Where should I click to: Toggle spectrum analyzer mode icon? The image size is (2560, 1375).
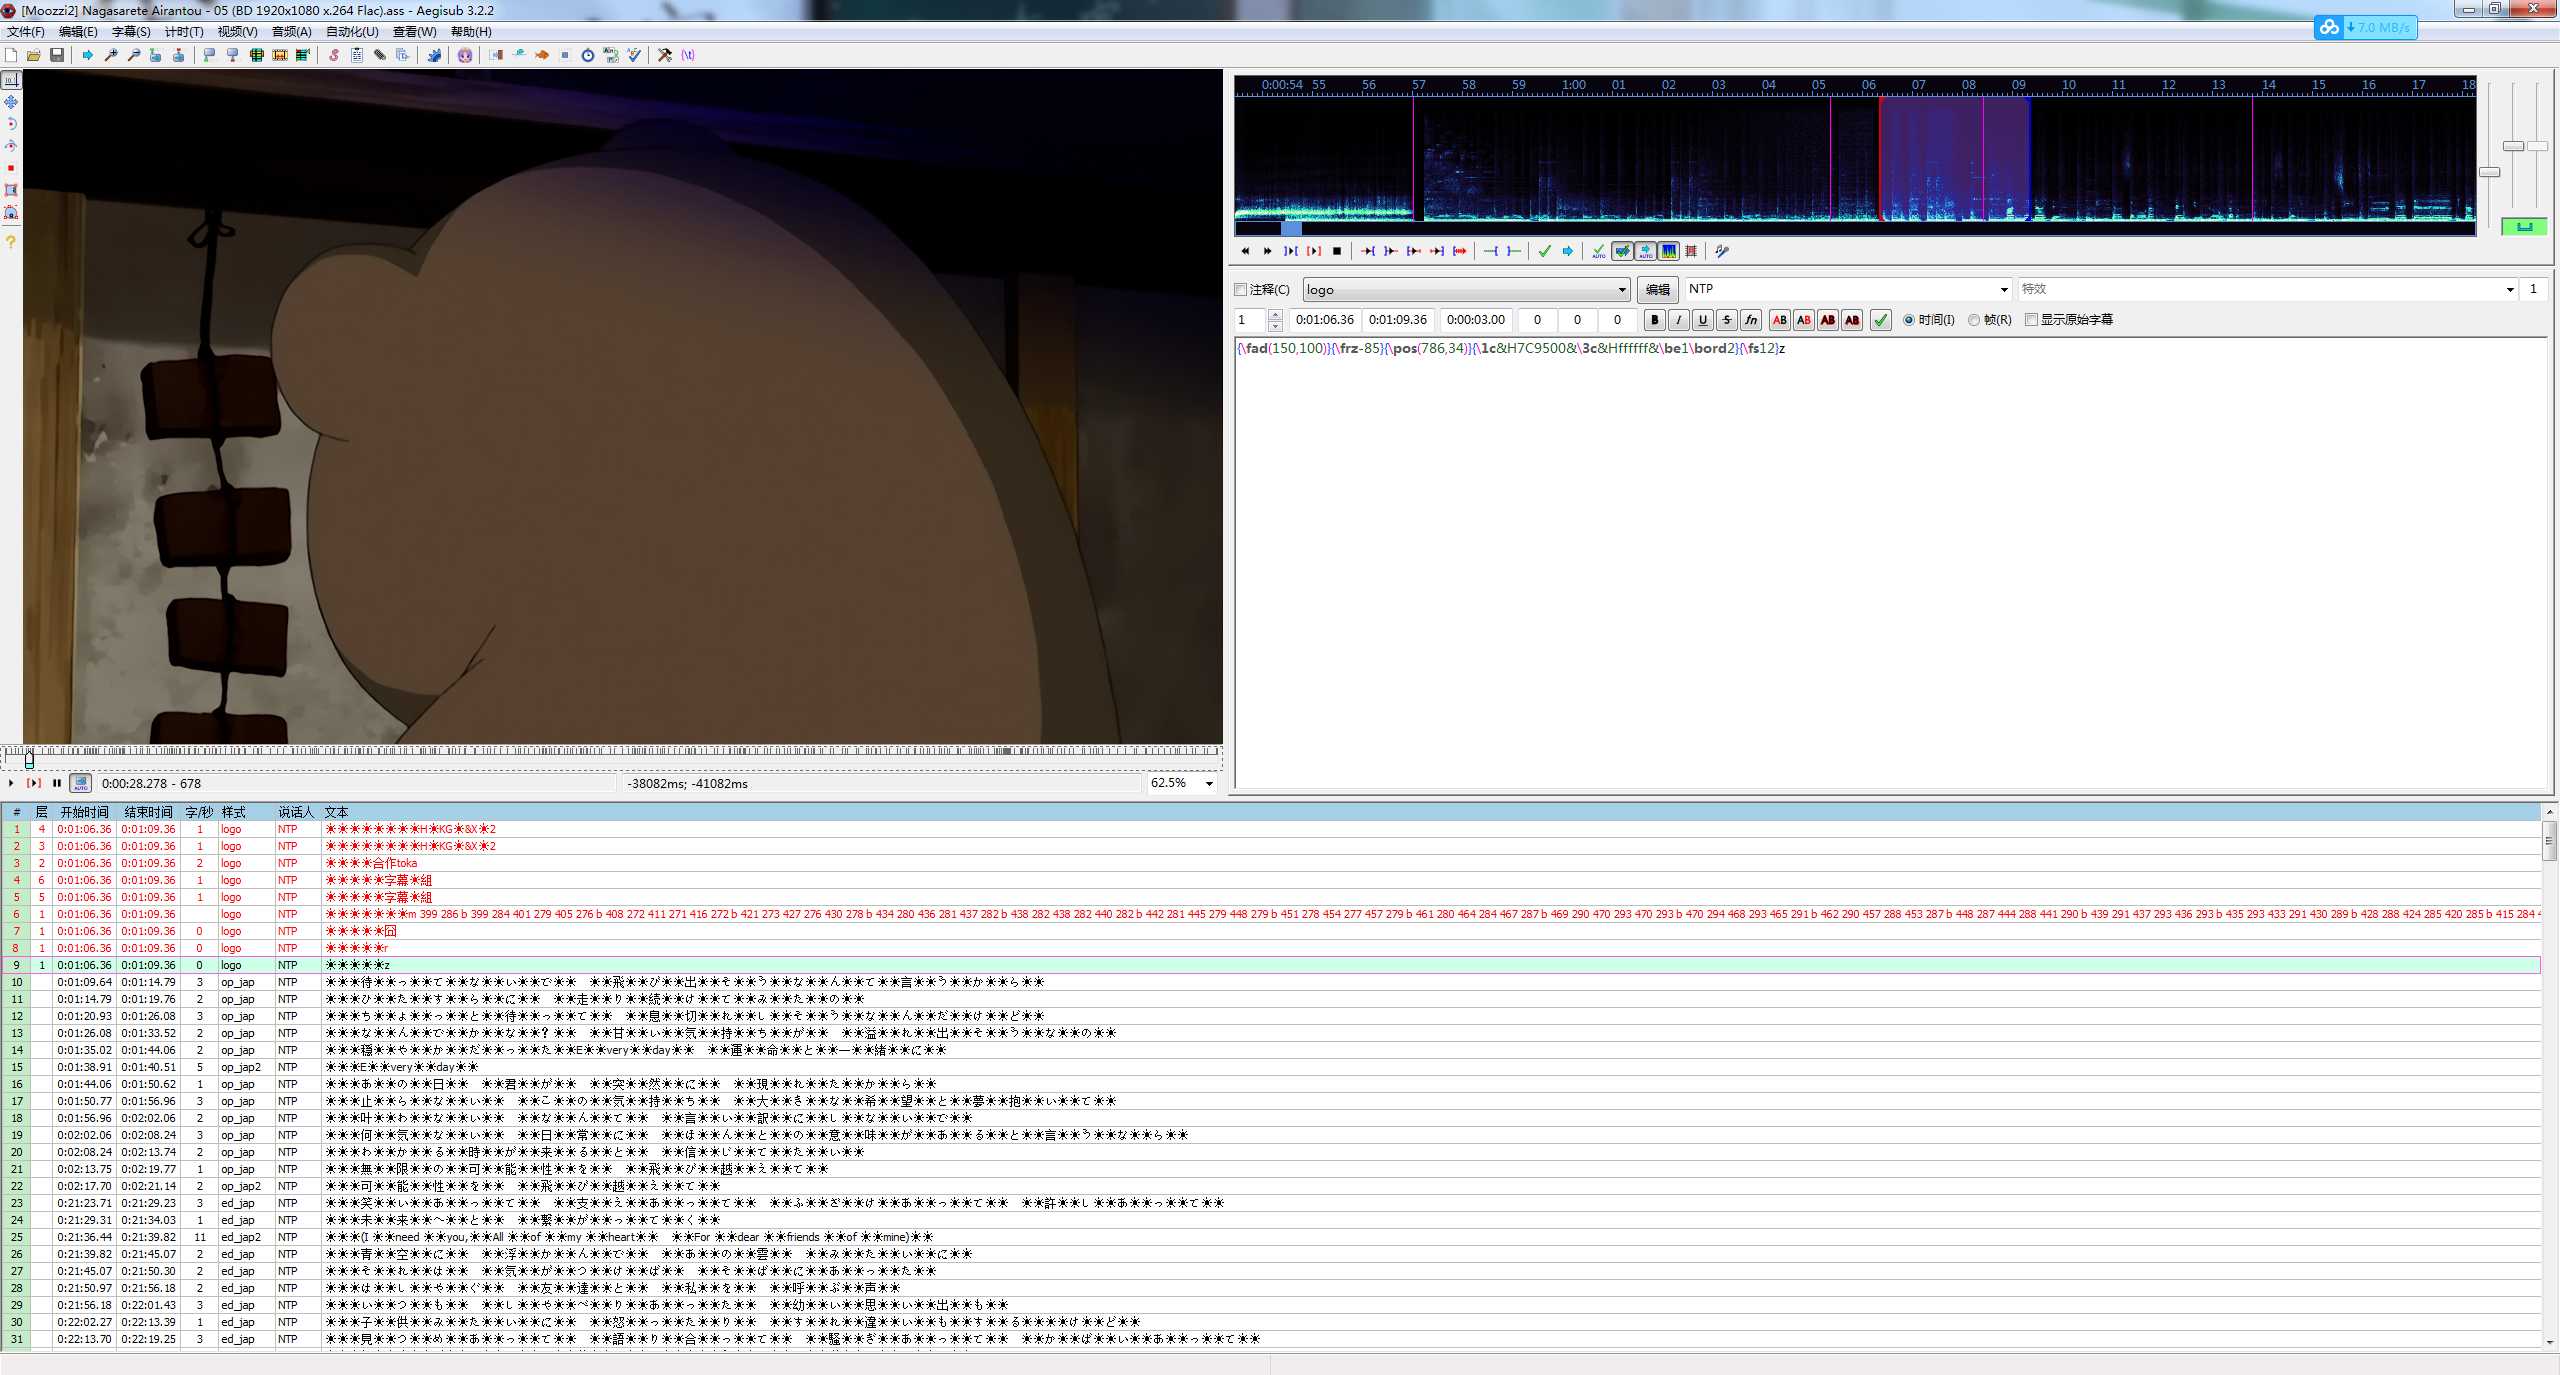click(x=1668, y=251)
